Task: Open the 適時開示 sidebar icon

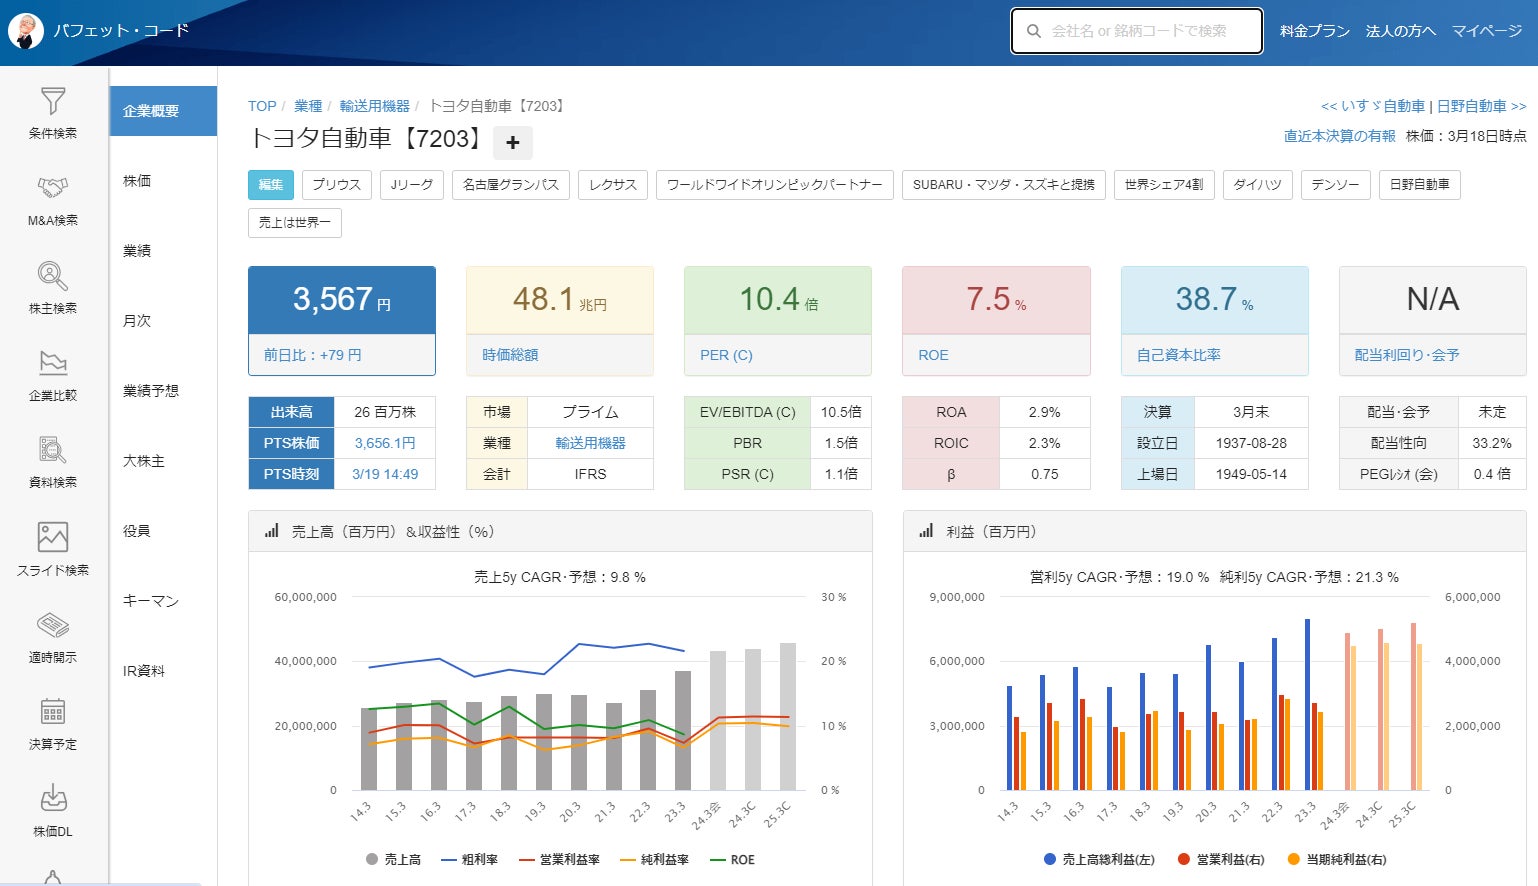Action: pyautogui.click(x=53, y=625)
